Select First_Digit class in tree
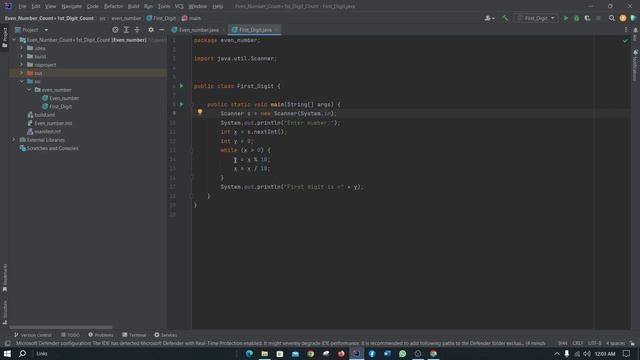640x360 pixels. pos(57,107)
